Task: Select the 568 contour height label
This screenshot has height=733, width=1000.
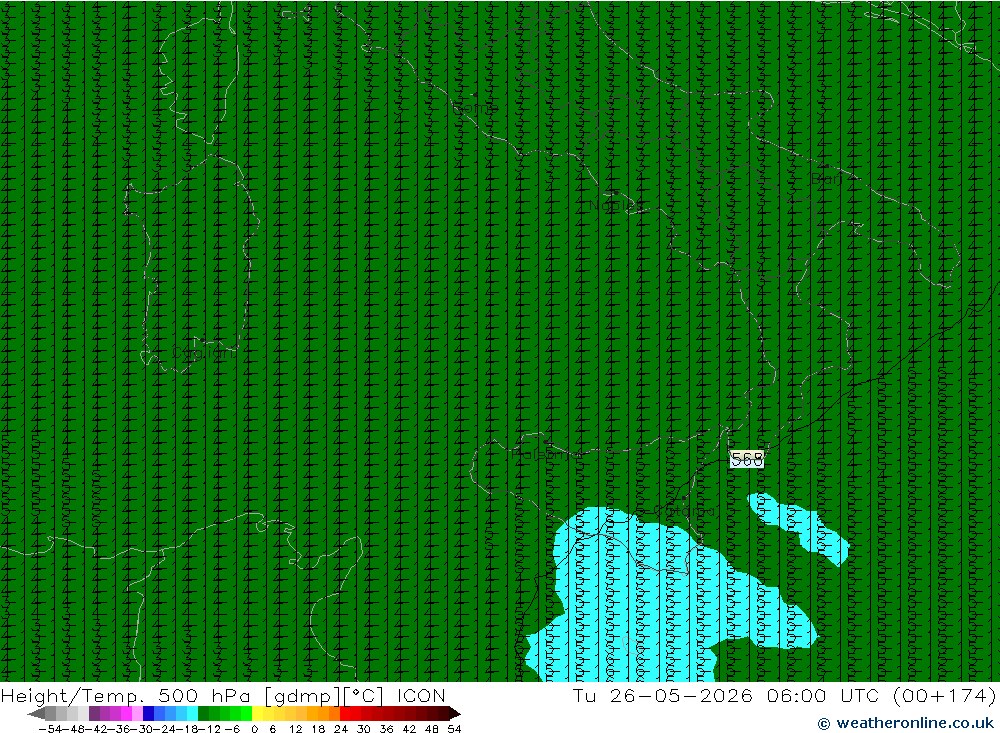Action: [746, 459]
